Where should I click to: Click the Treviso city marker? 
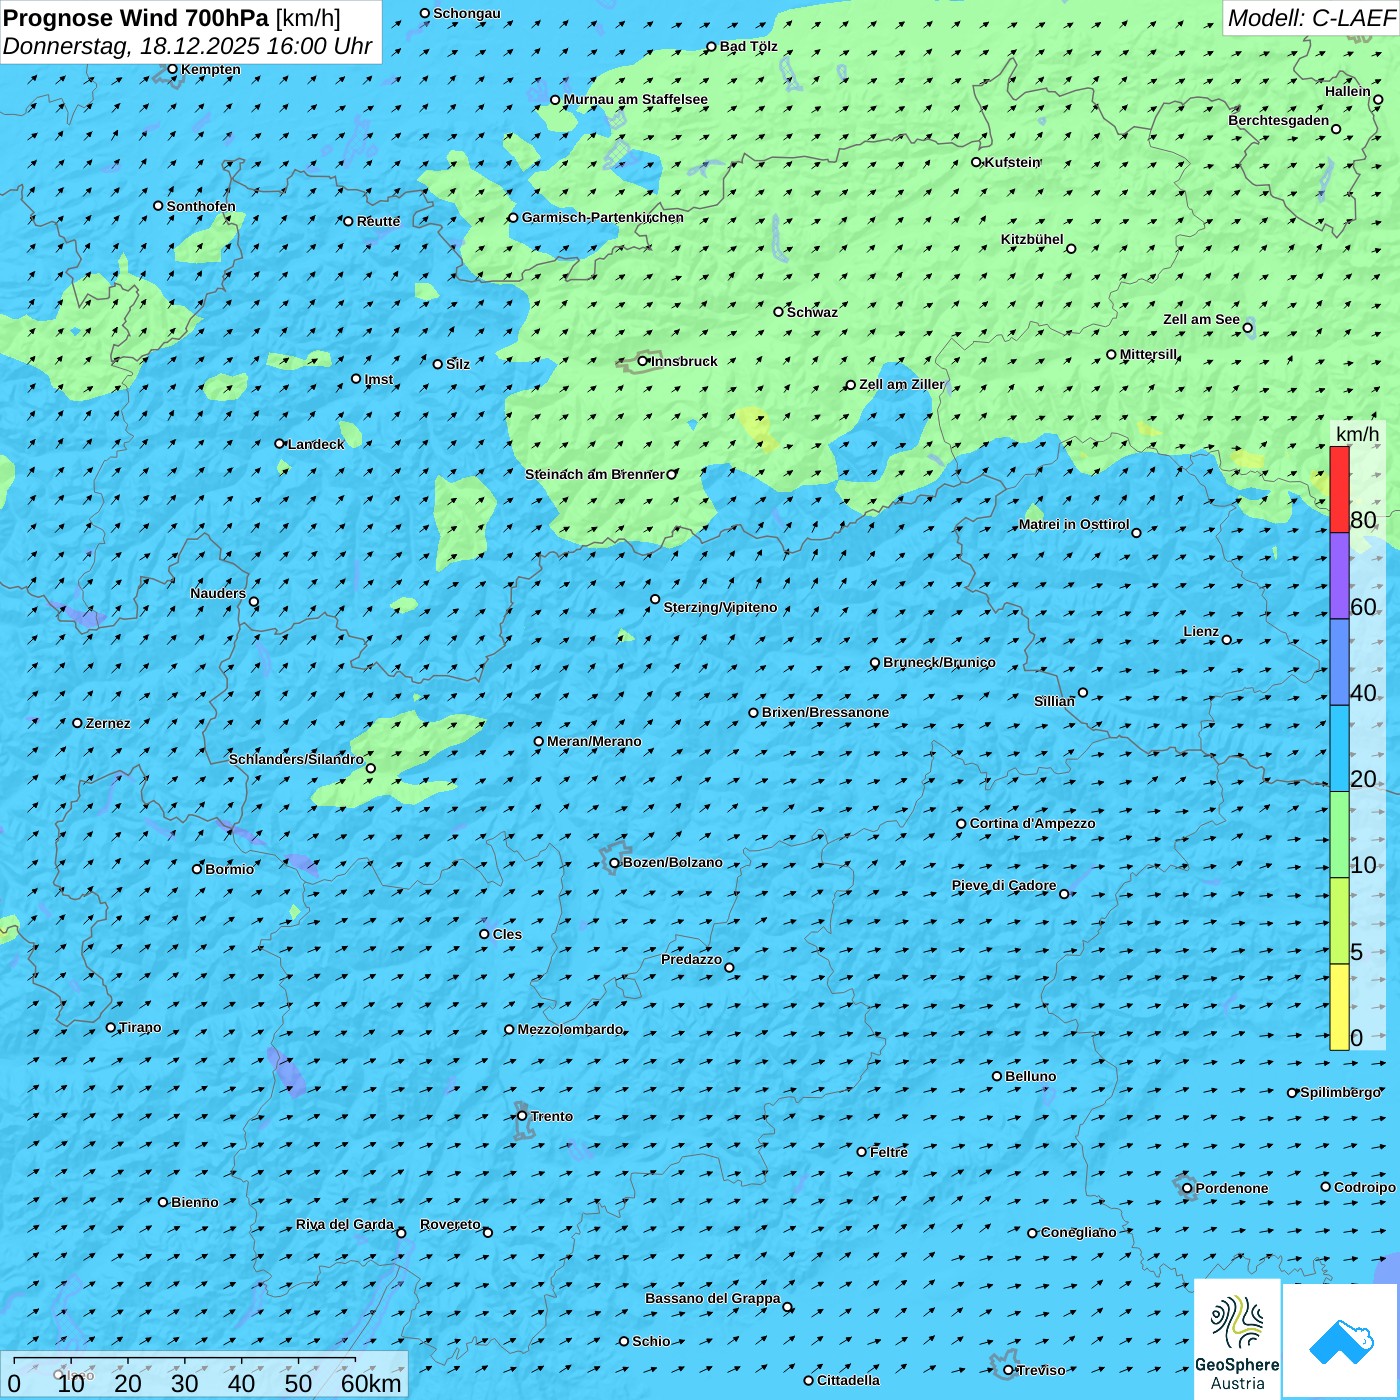click(x=1008, y=1370)
